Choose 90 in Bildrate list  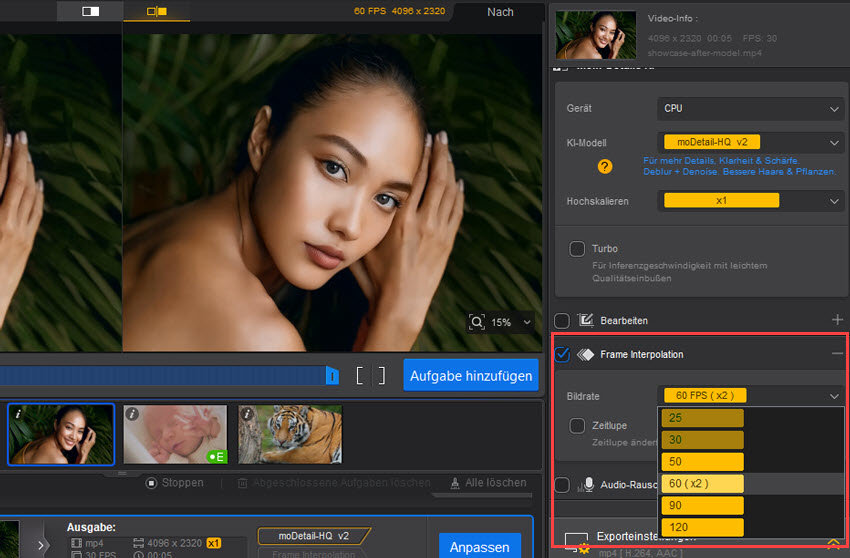click(702, 505)
